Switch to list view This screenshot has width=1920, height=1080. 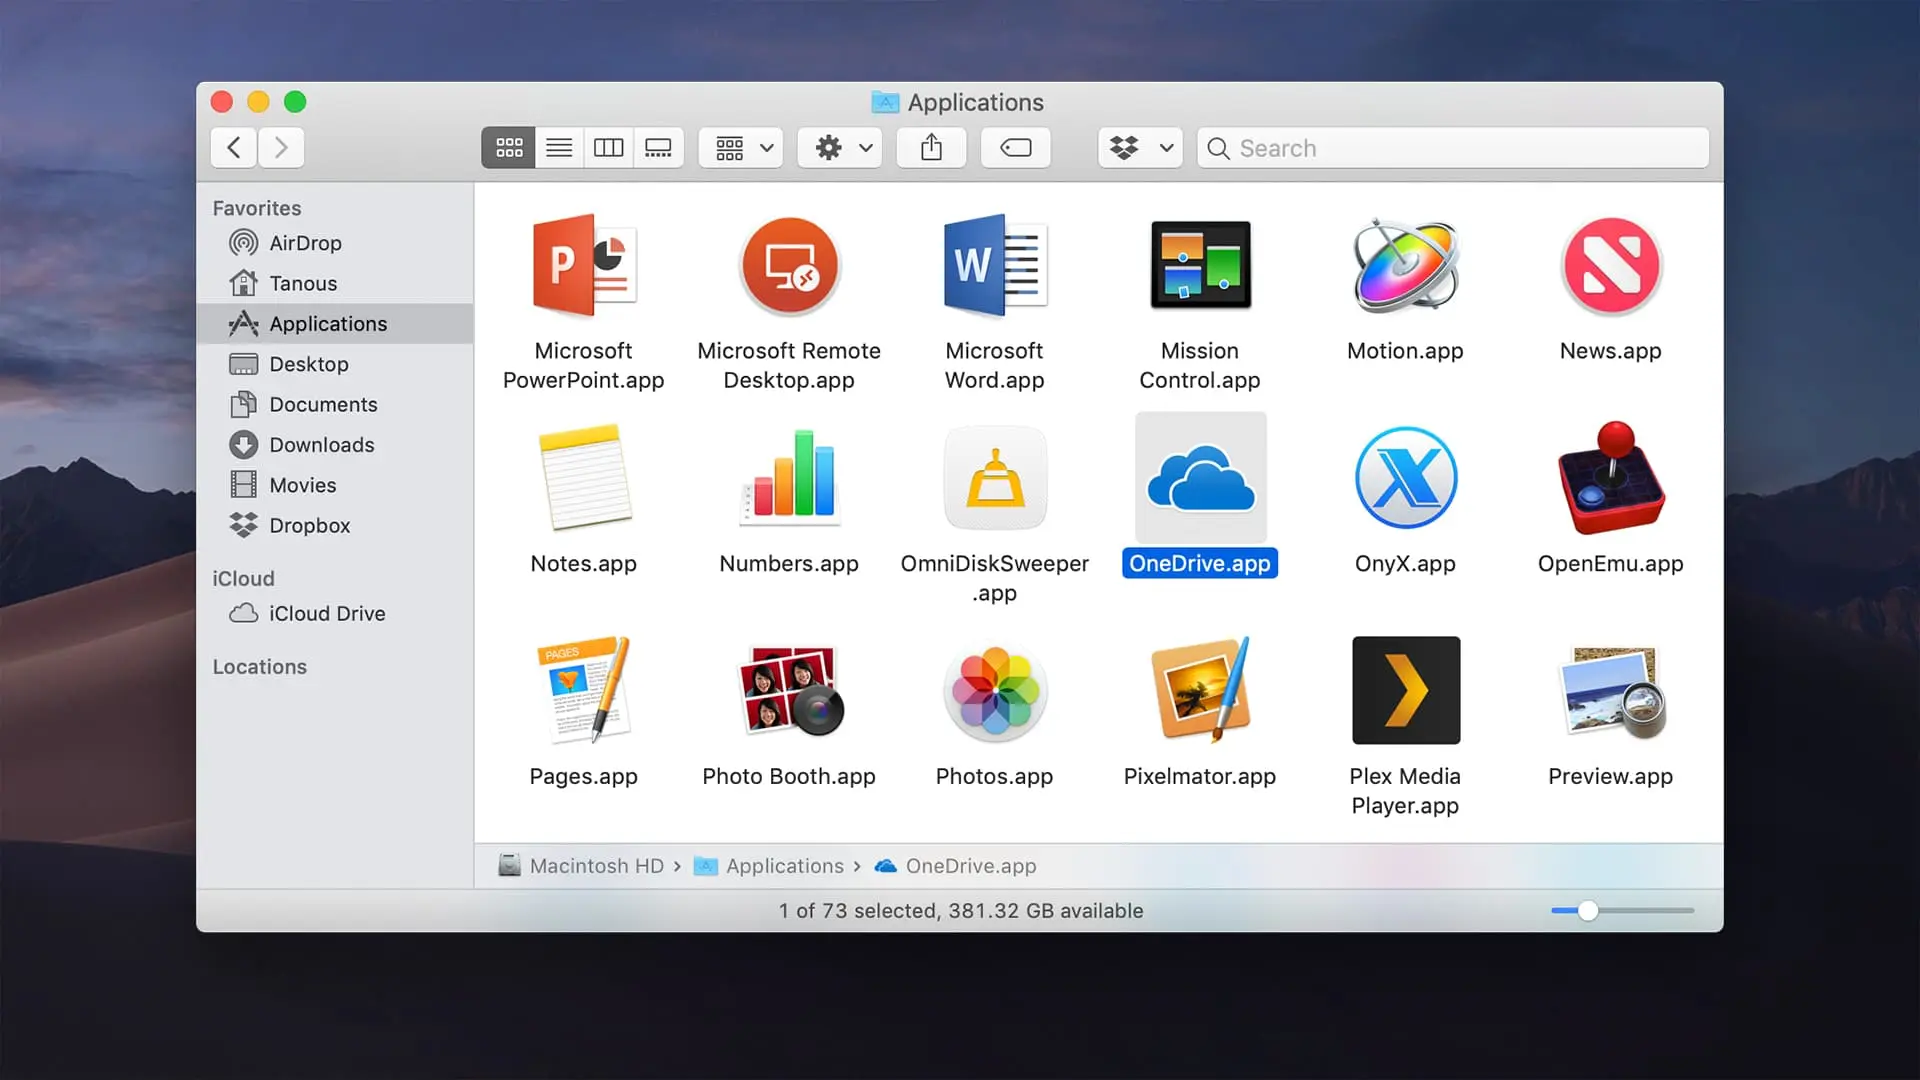pyautogui.click(x=559, y=148)
